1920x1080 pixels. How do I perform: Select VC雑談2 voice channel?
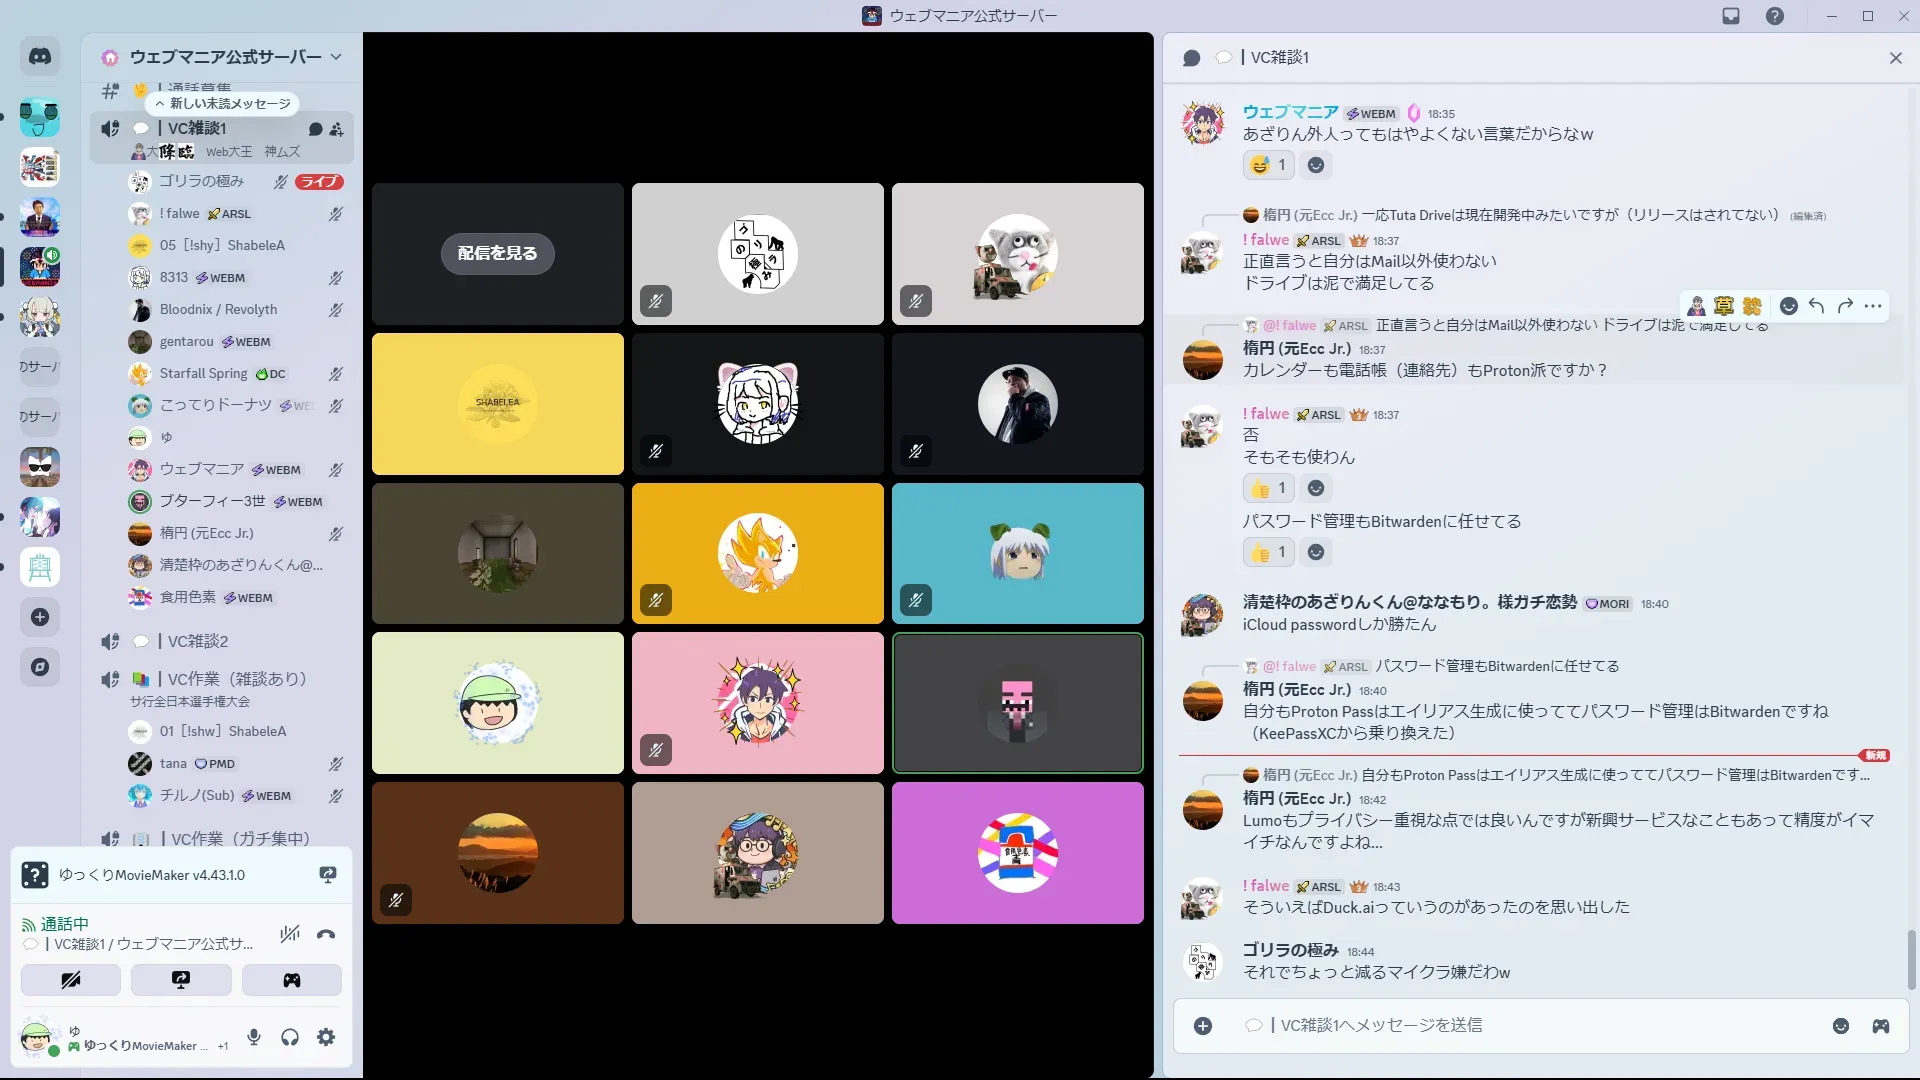[198, 641]
